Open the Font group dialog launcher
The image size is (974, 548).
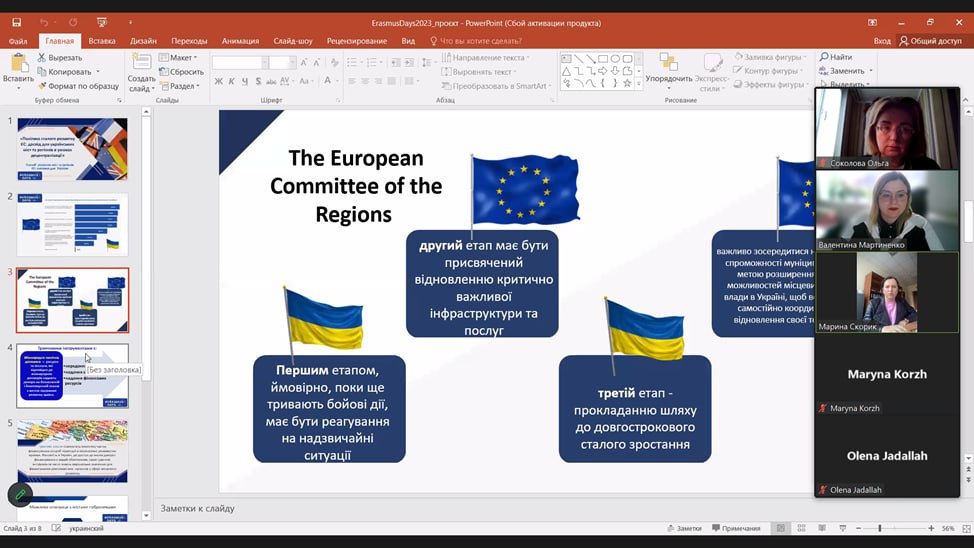coord(339,100)
